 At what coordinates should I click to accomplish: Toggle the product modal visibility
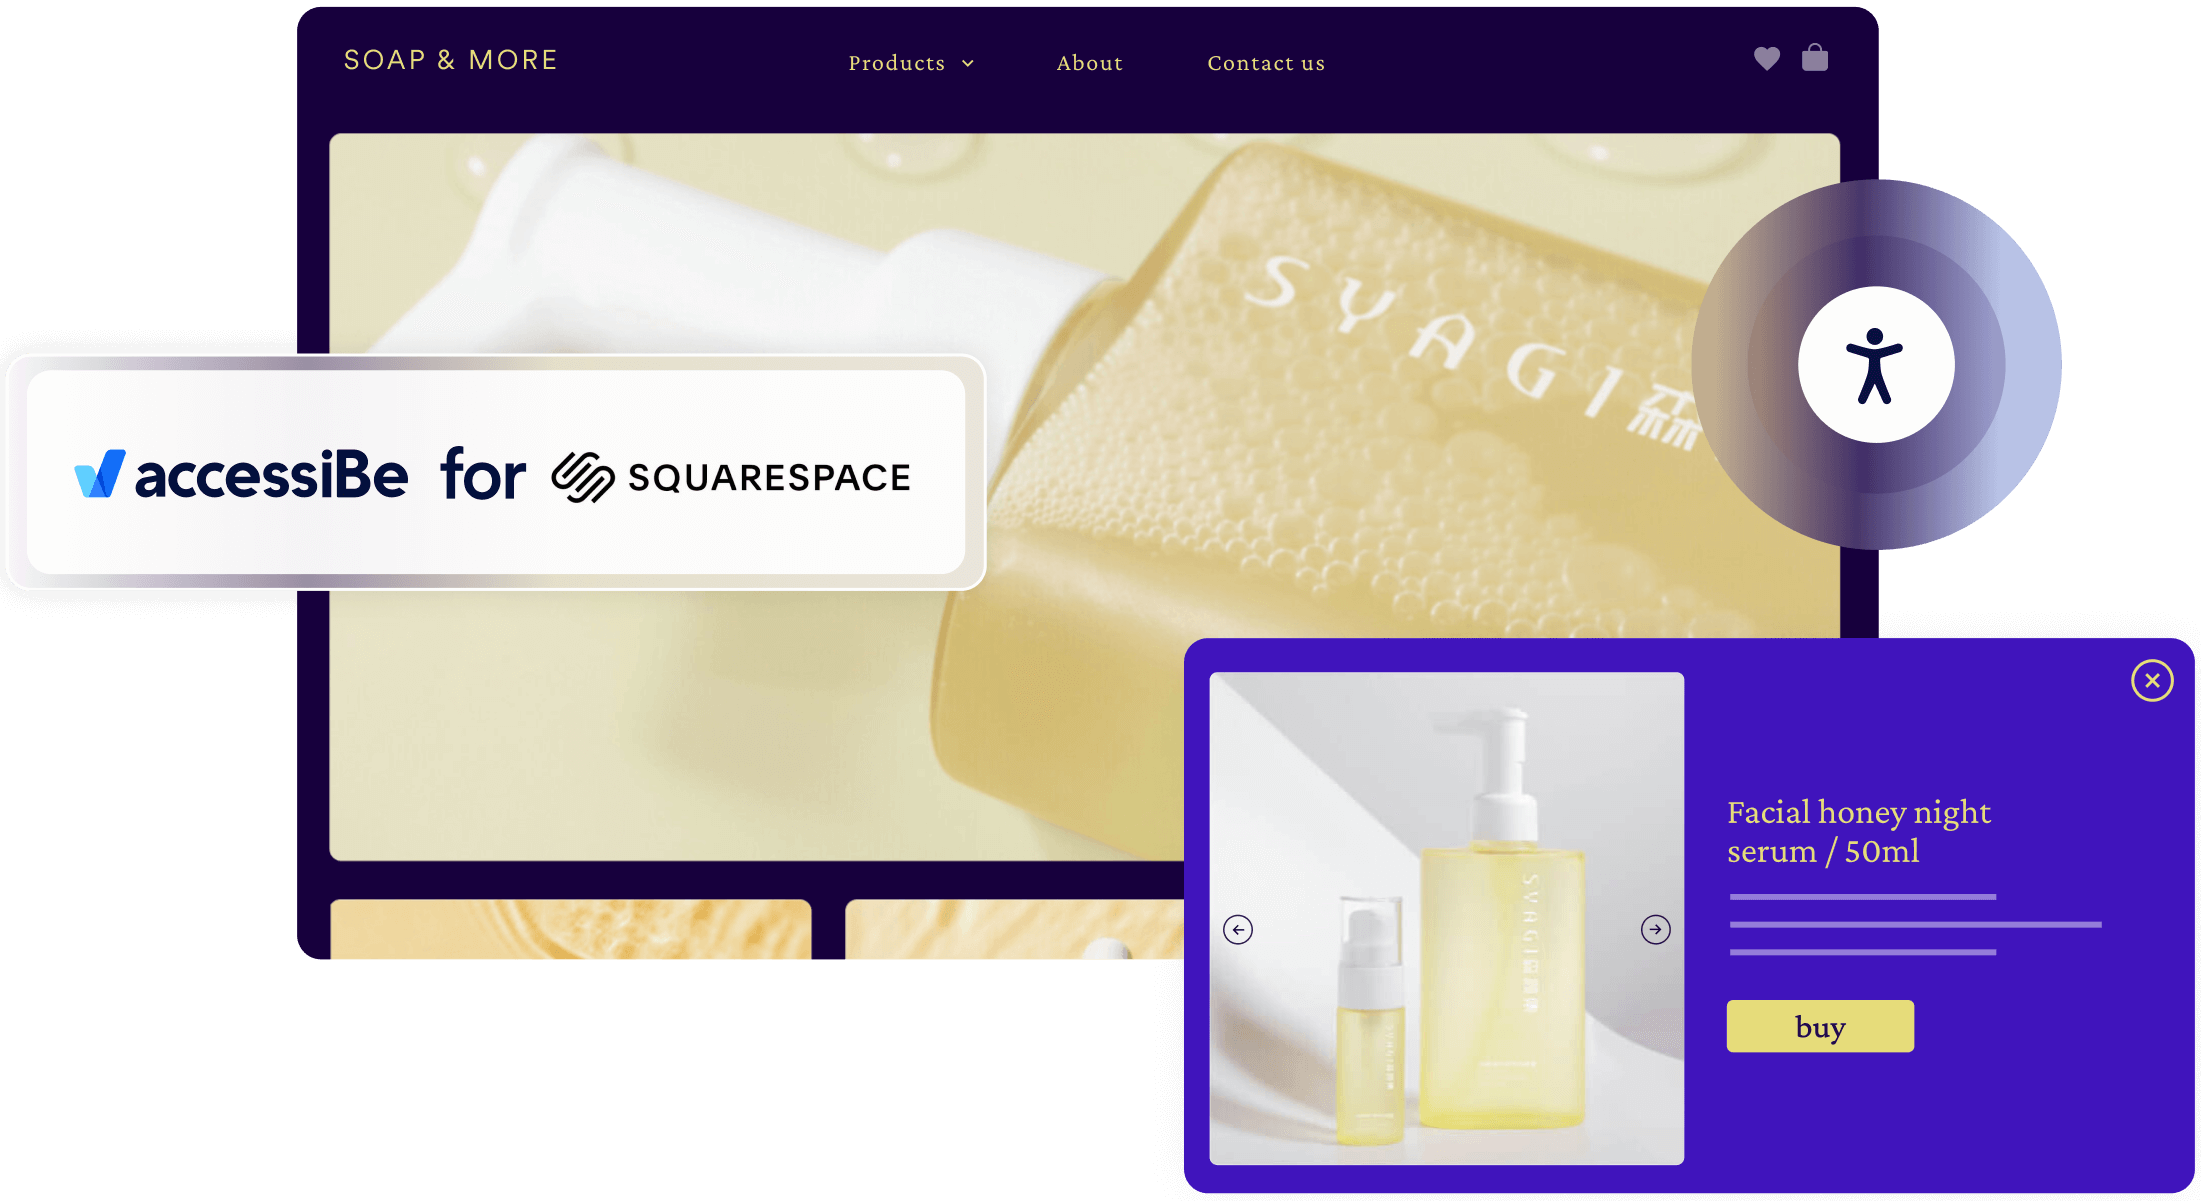point(2154,680)
